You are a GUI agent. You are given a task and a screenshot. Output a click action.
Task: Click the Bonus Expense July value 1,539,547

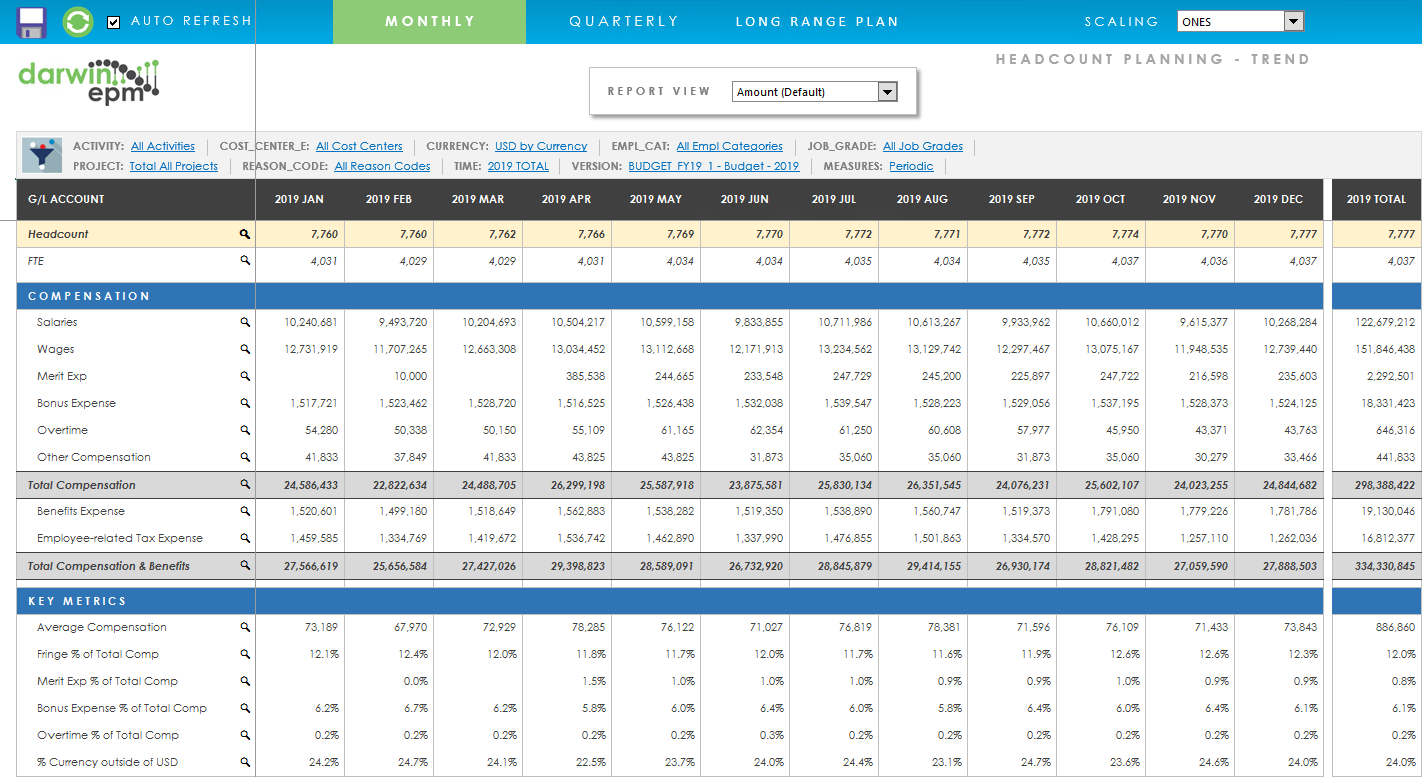(x=845, y=404)
